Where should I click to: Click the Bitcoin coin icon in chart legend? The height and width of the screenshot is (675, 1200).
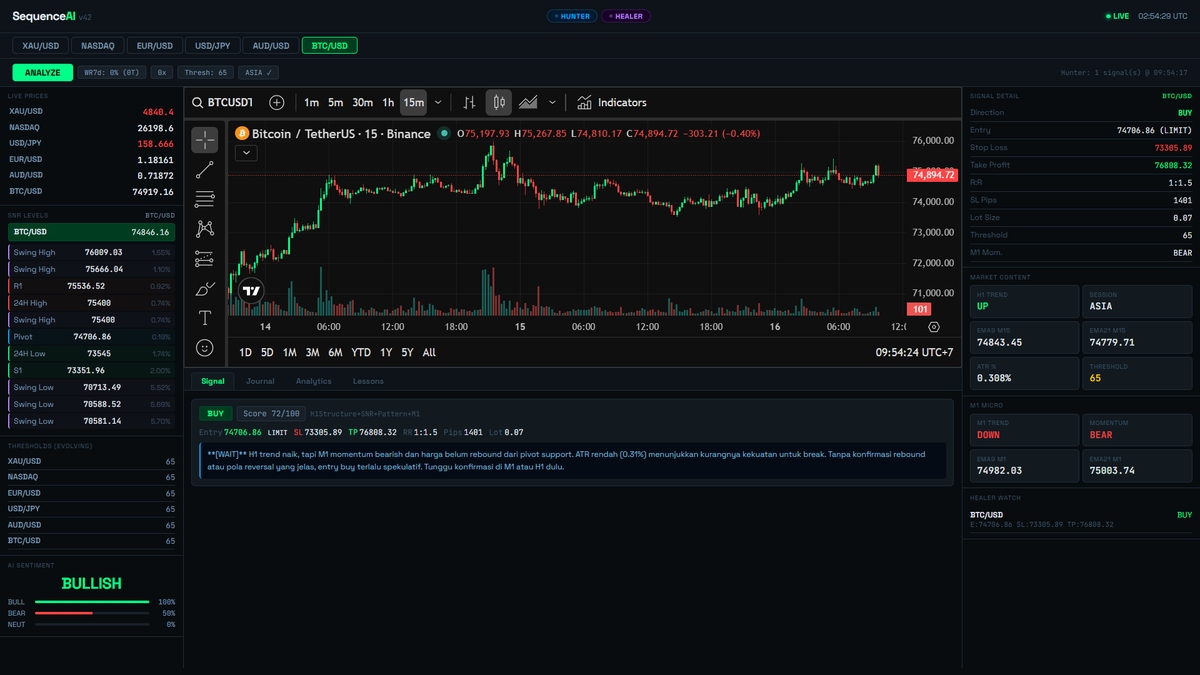point(241,133)
